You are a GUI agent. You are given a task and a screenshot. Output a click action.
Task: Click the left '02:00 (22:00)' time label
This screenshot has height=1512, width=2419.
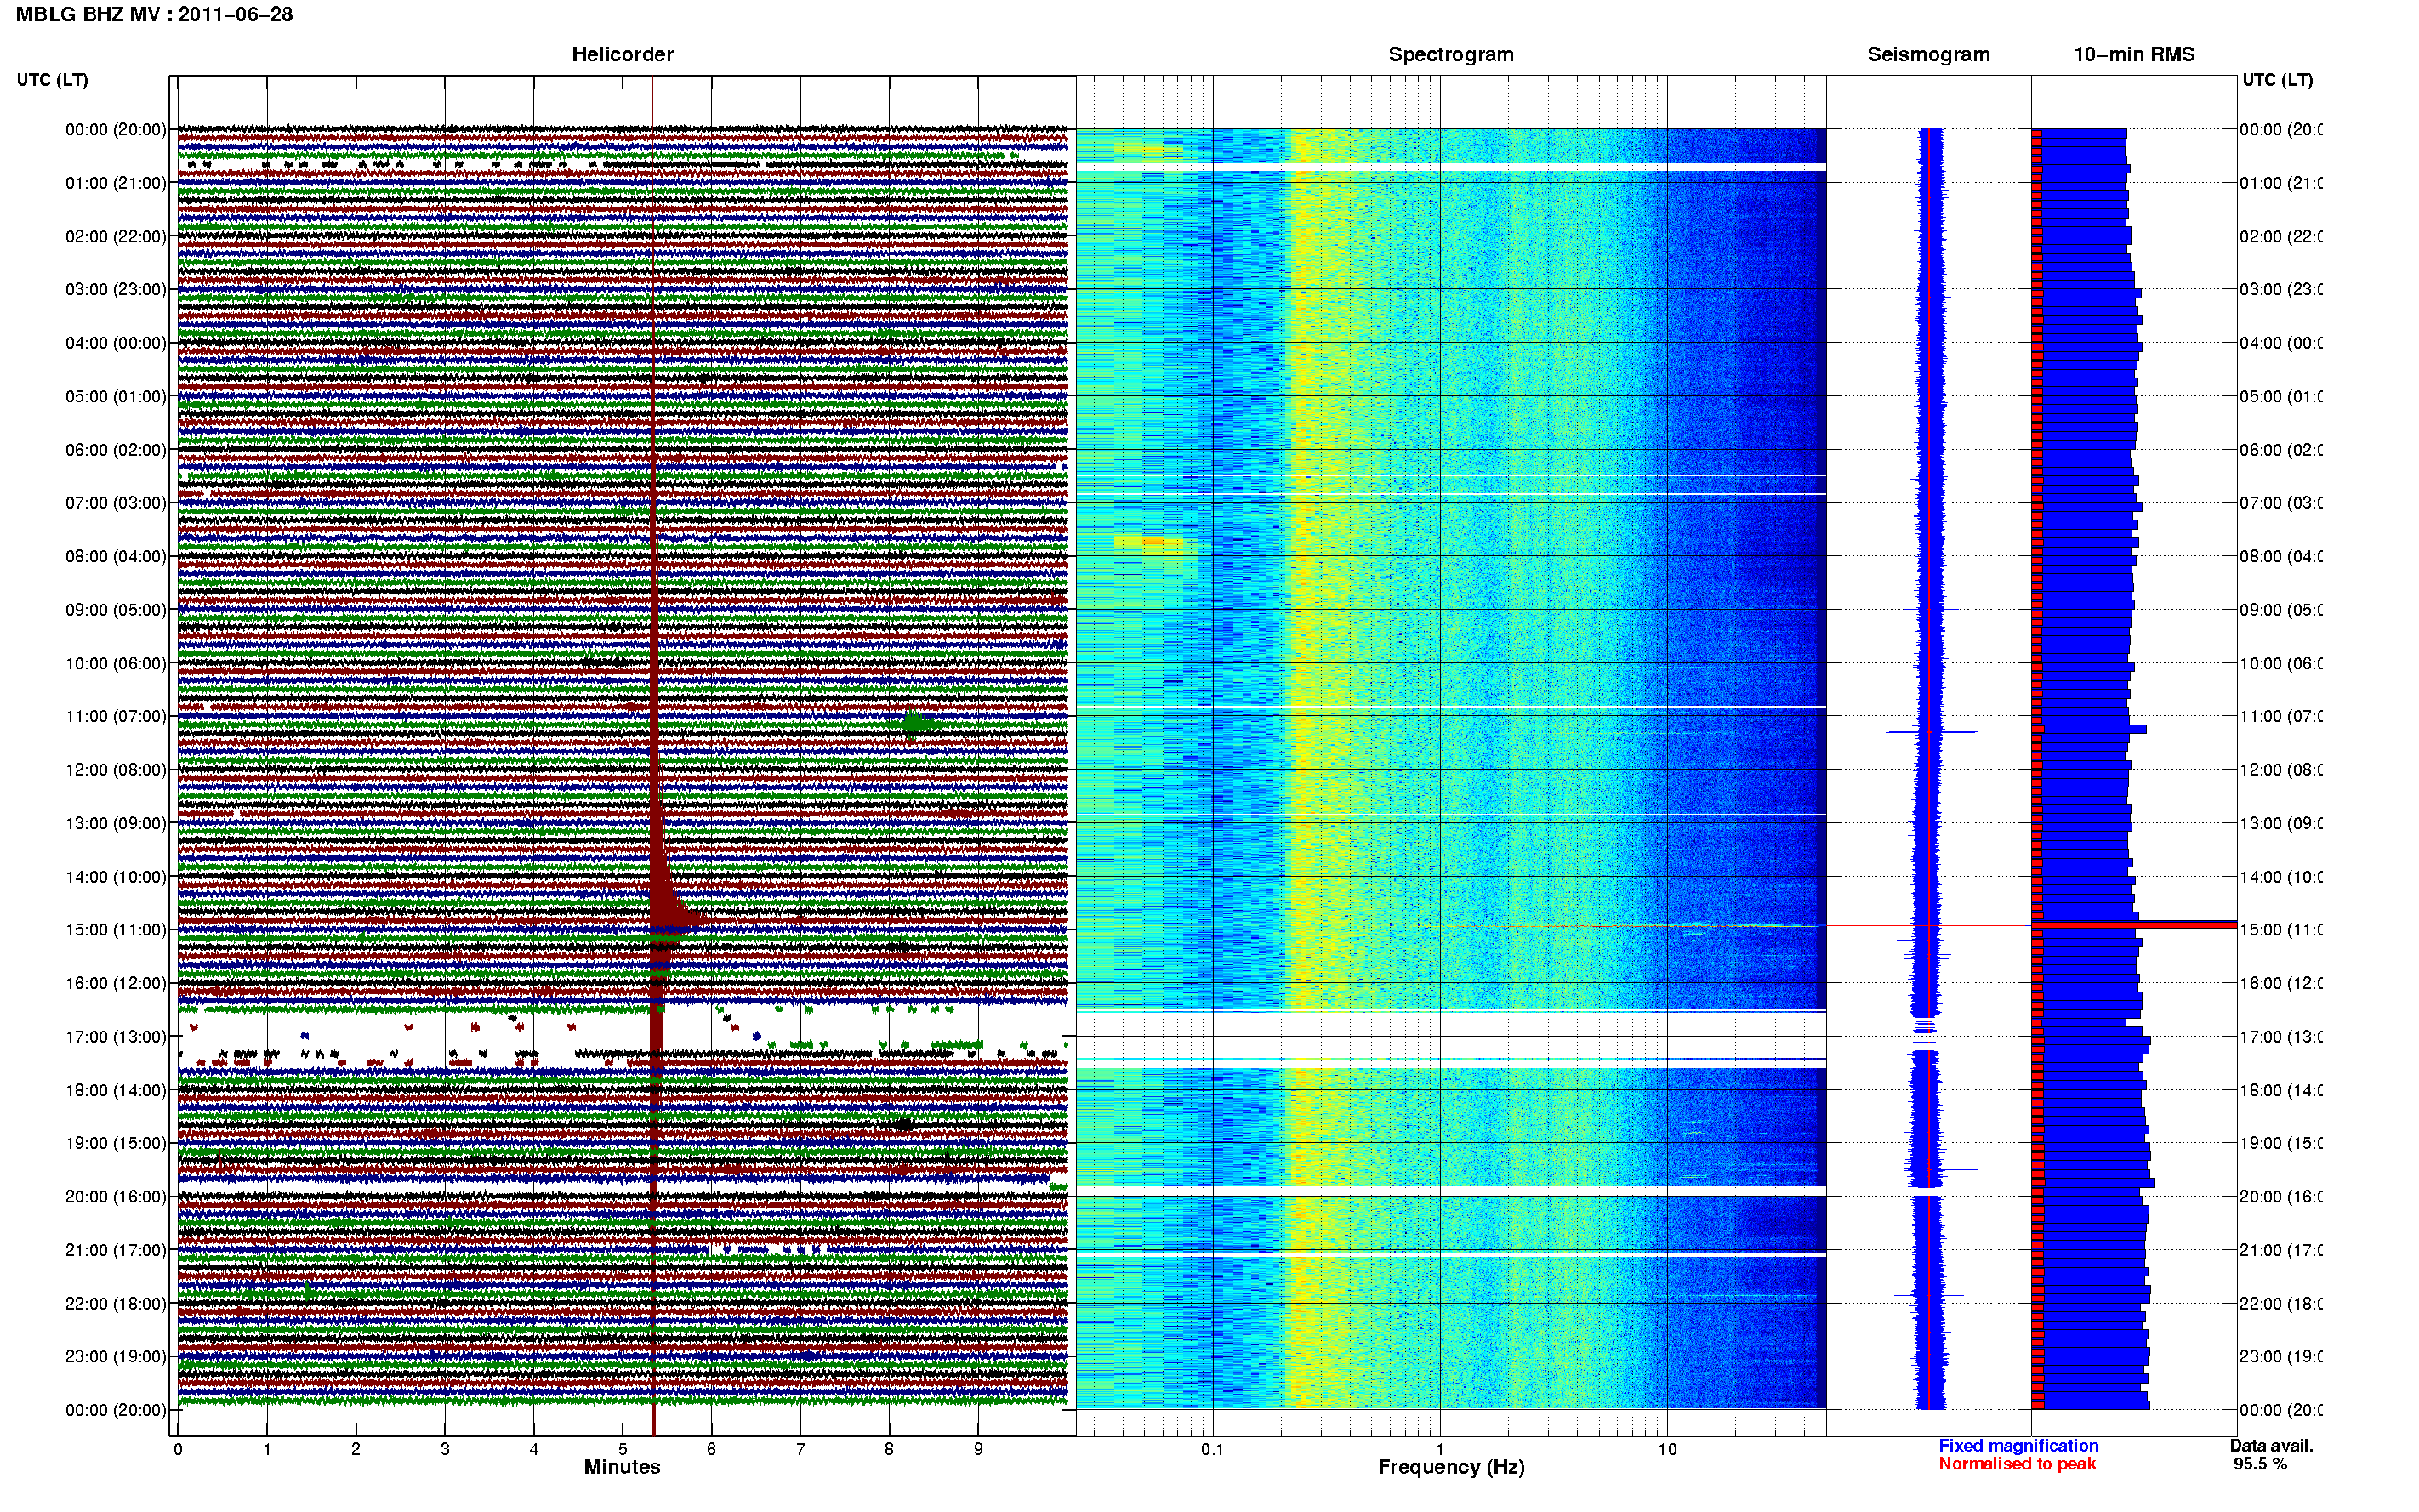tap(116, 236)
